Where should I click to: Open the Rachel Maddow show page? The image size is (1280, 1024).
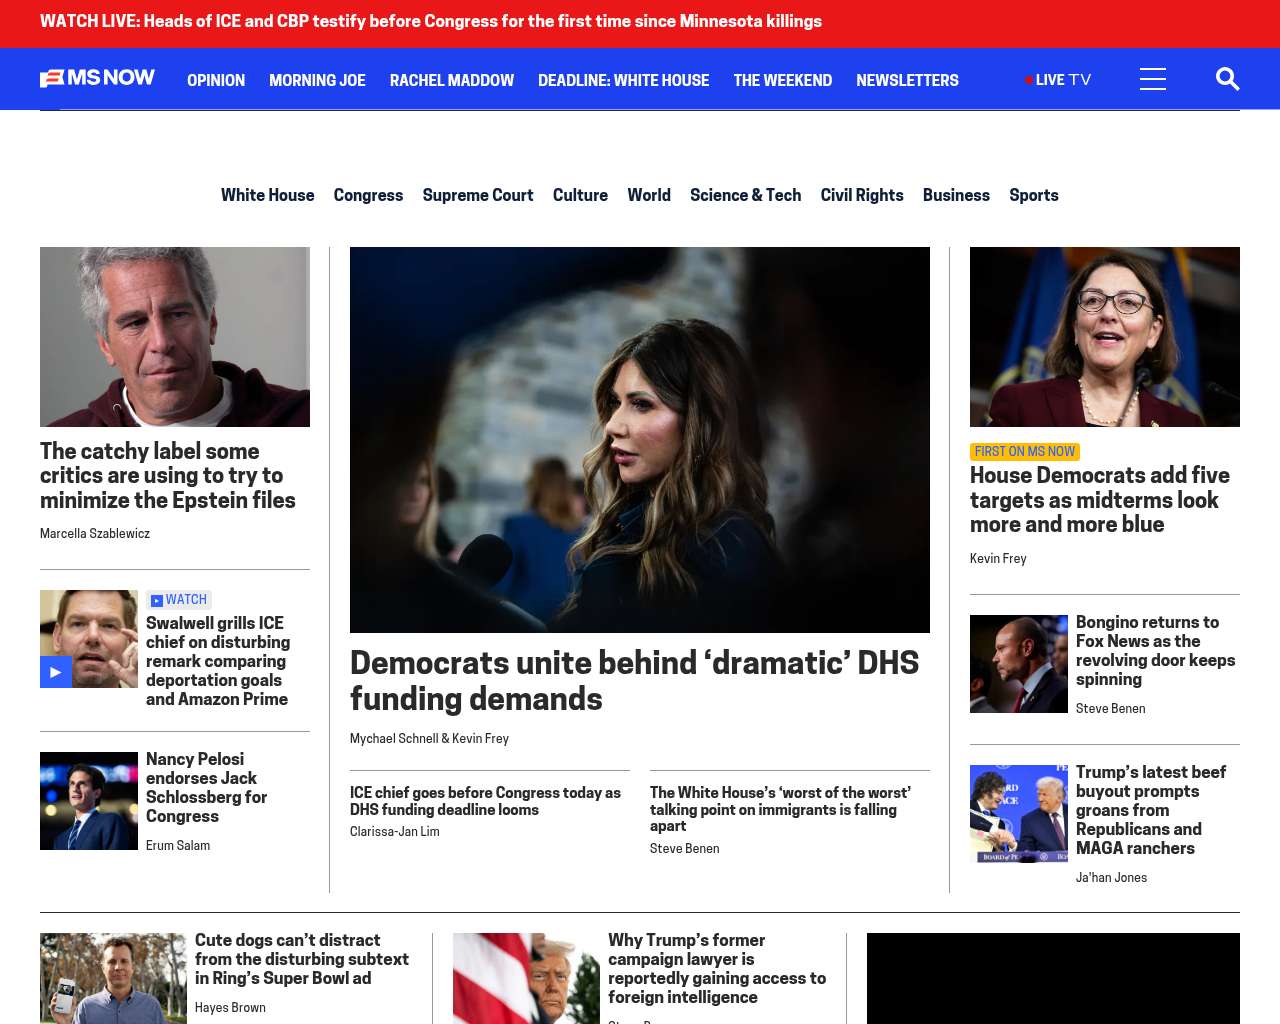pos(452,80)
